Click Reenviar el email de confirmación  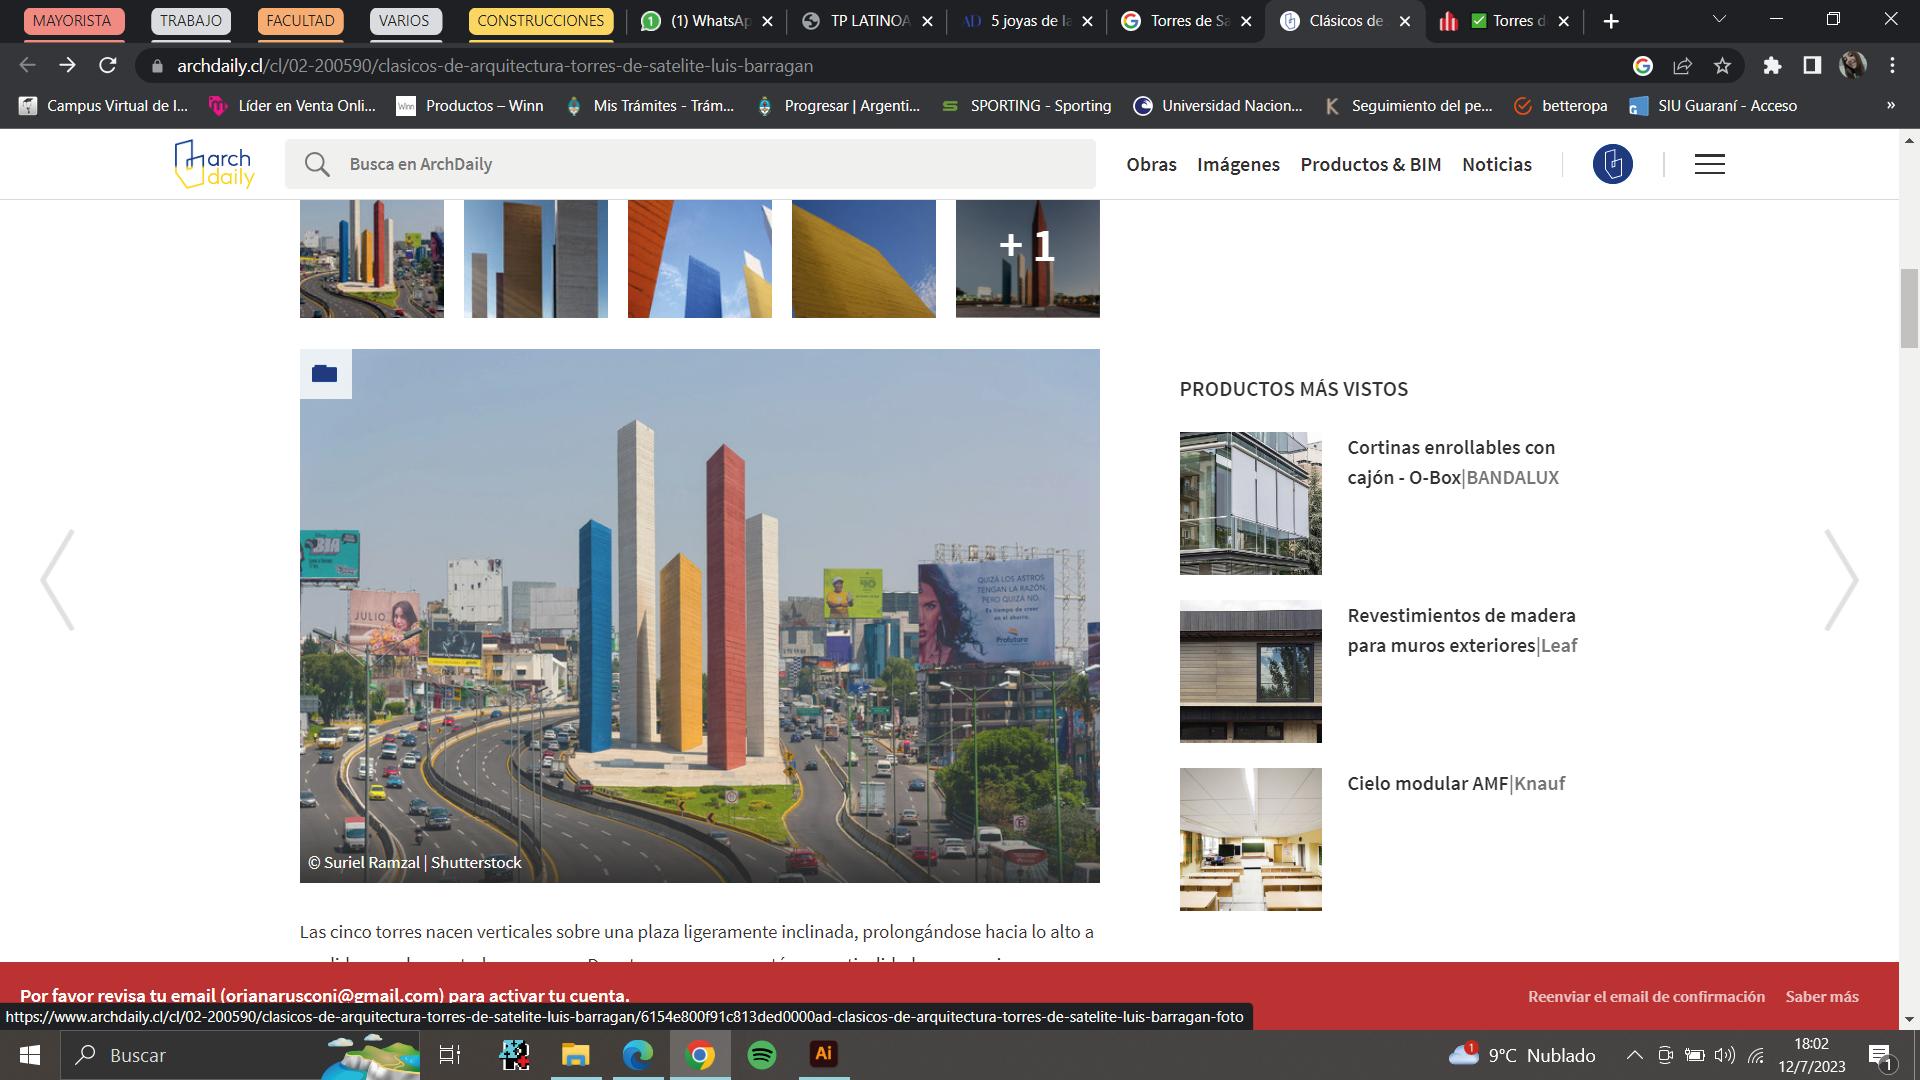pos(1646,996)
